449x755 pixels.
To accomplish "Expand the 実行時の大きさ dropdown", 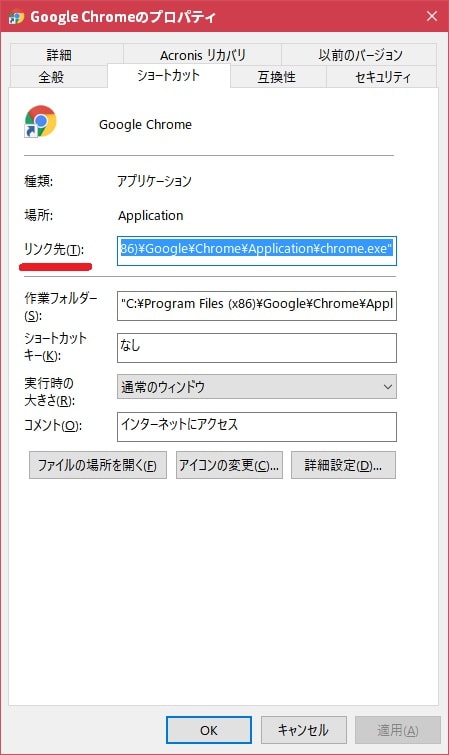I will [257, 387].
